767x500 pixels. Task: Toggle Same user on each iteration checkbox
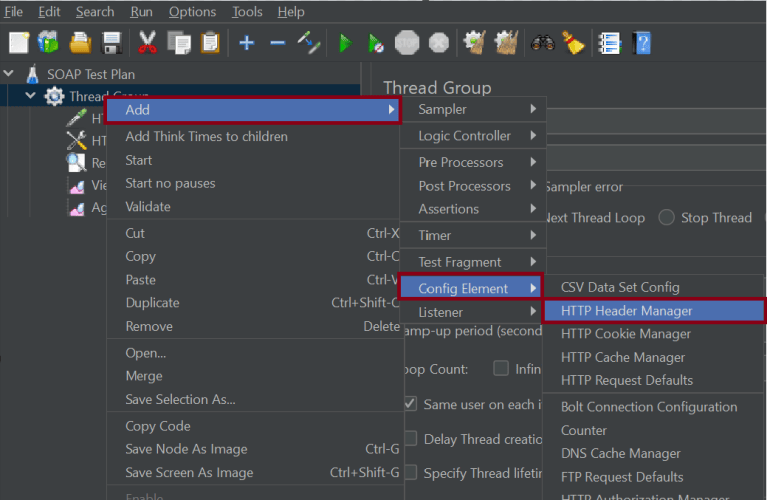click(x=410, y=404)
